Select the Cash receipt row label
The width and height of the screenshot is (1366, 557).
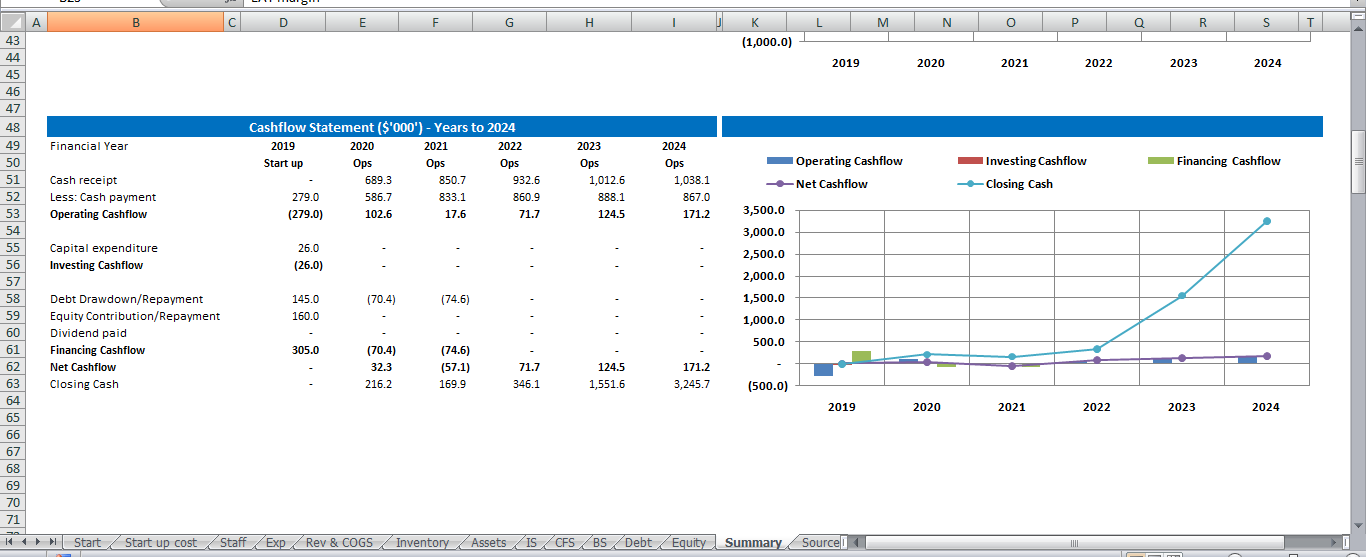(x=84, y=180)
